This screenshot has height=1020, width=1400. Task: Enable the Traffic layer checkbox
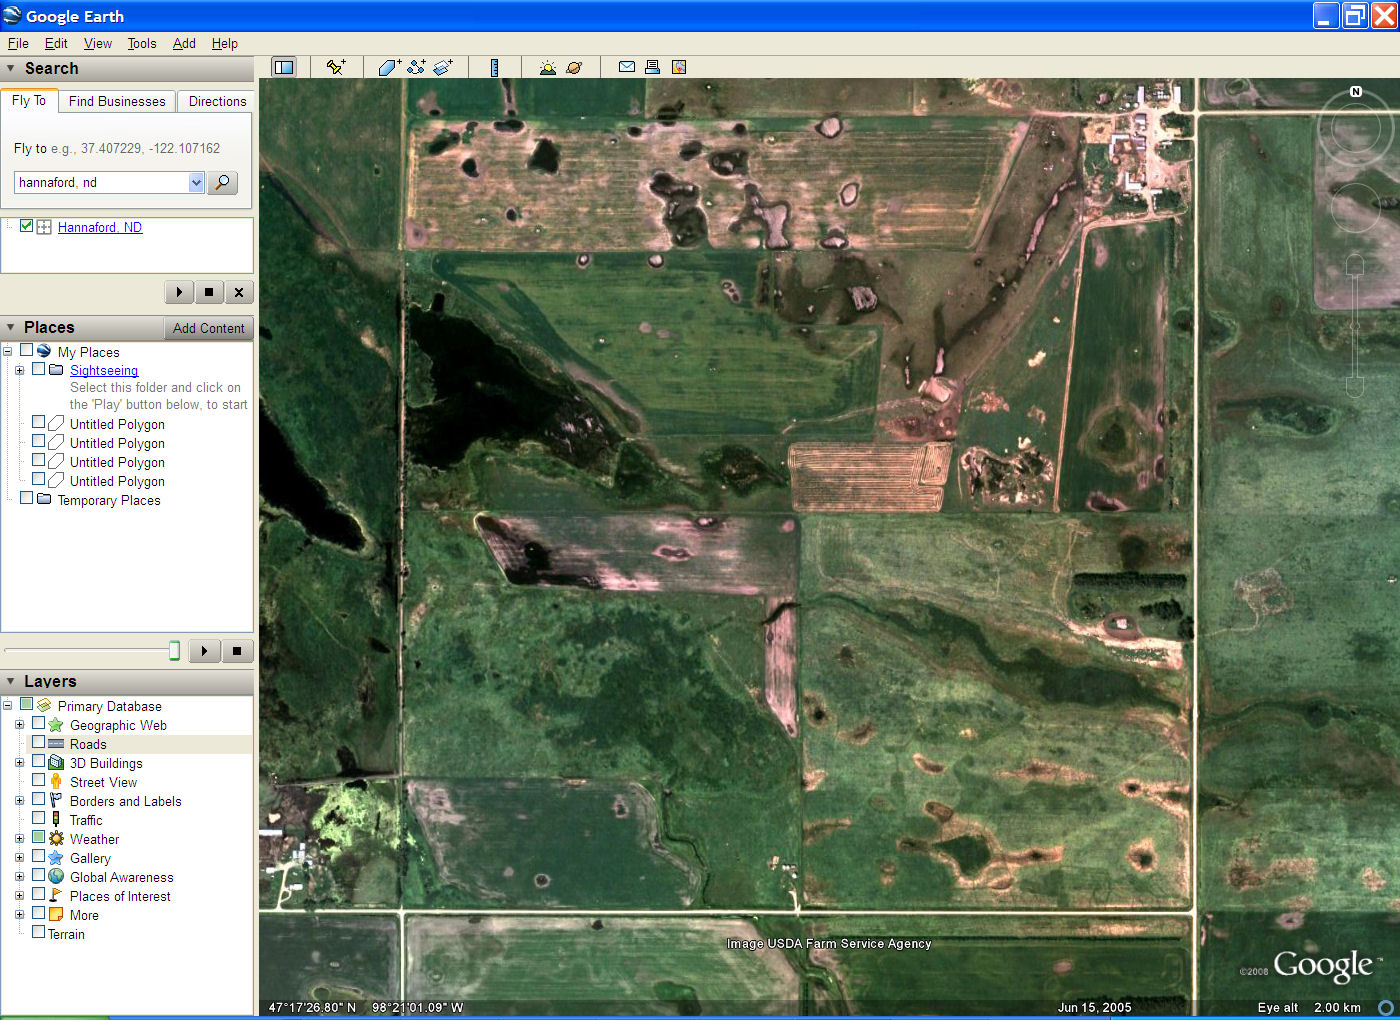(x=38, y=819)
